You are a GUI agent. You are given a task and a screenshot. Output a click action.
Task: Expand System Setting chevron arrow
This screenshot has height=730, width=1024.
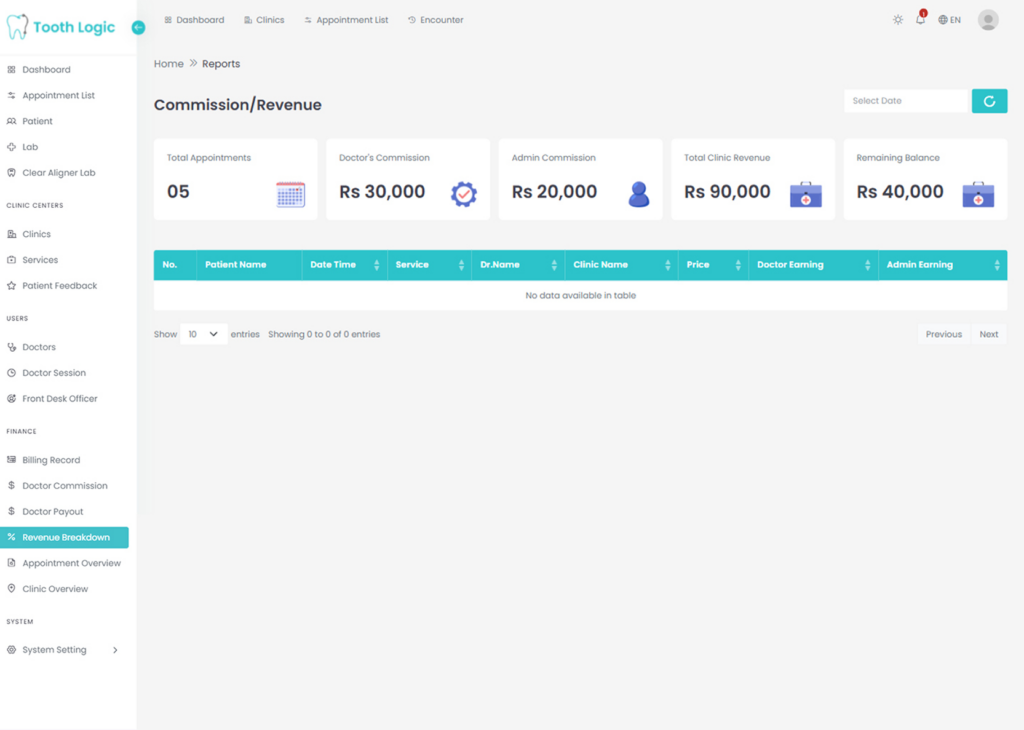115,650
